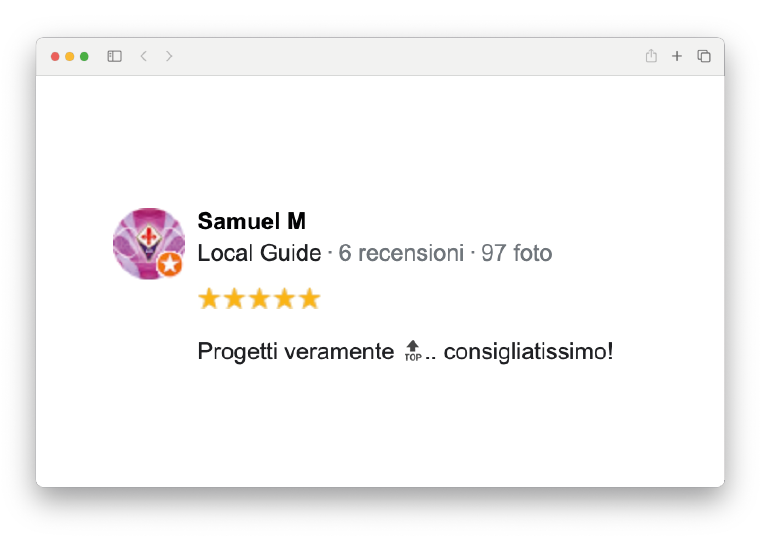Toggle the sidebar panel icon

click(x=114, y=56)
